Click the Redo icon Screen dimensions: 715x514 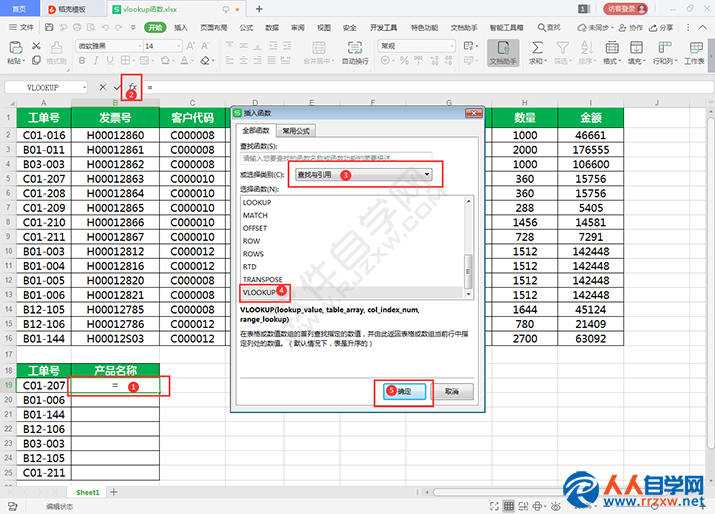119,27
